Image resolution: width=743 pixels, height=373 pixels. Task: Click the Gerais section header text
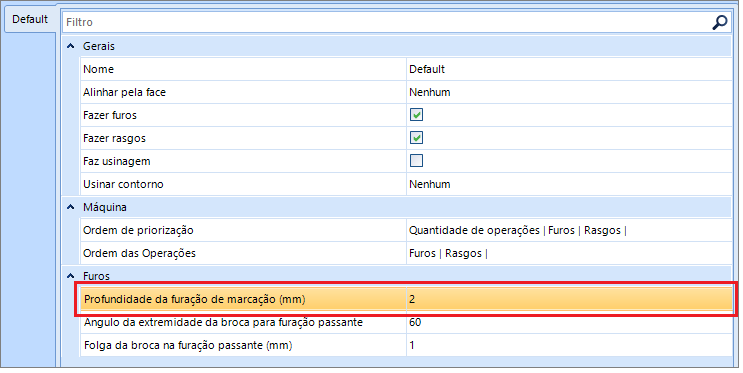coord(99,46)
